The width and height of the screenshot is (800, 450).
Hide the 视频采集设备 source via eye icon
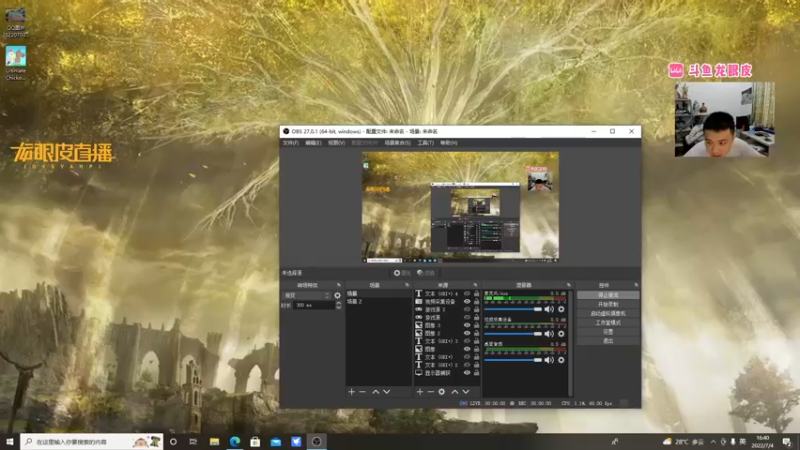point(467,302)
